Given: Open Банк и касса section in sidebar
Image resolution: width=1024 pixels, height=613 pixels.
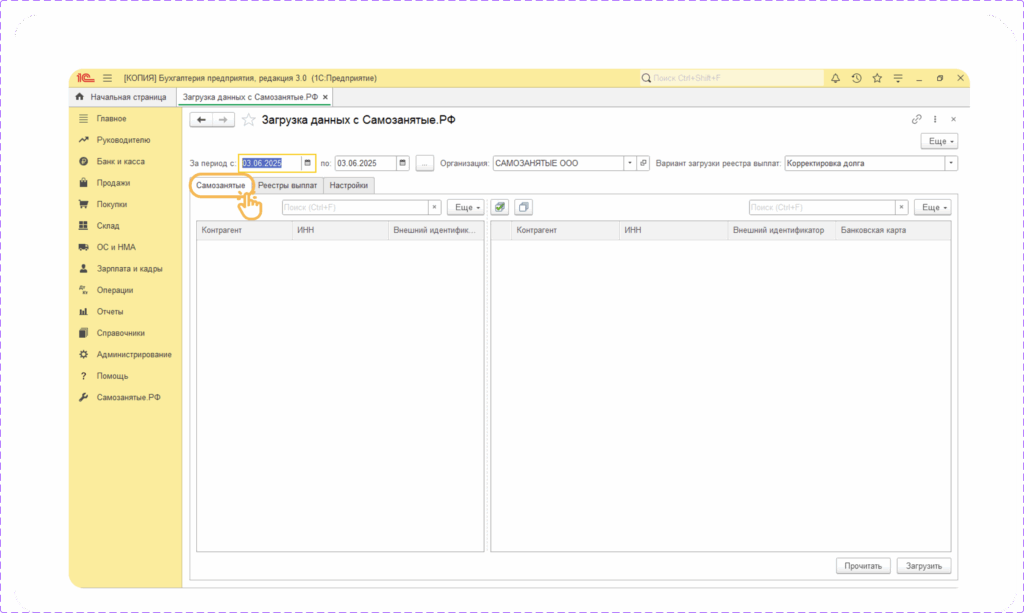Looking at the screenshot, I should coord(120,161).
